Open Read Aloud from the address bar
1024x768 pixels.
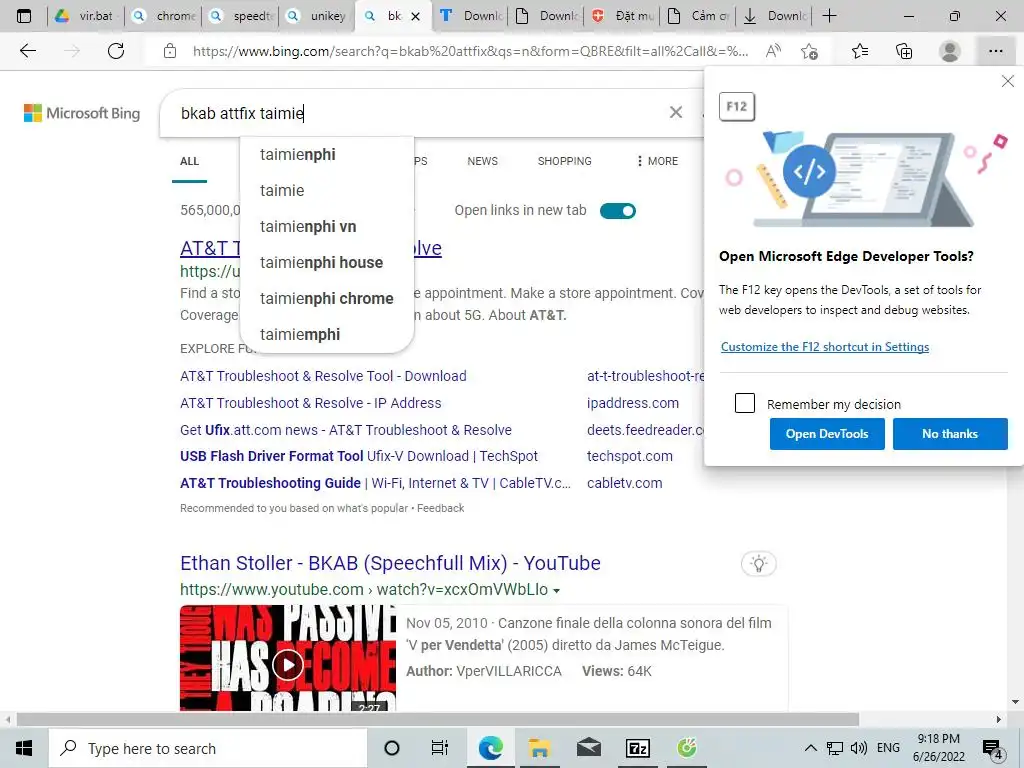(x=773, y=51)
